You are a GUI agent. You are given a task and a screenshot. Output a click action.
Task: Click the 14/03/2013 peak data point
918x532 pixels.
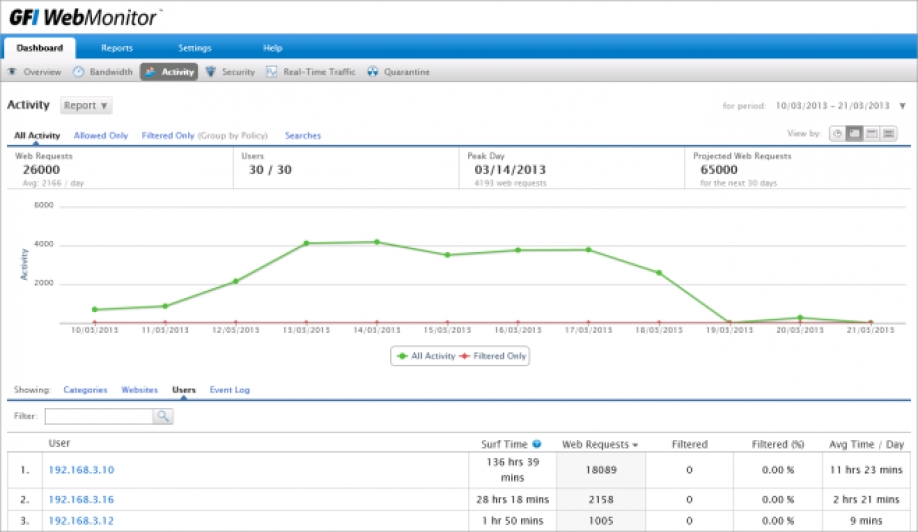click(377, 242)
